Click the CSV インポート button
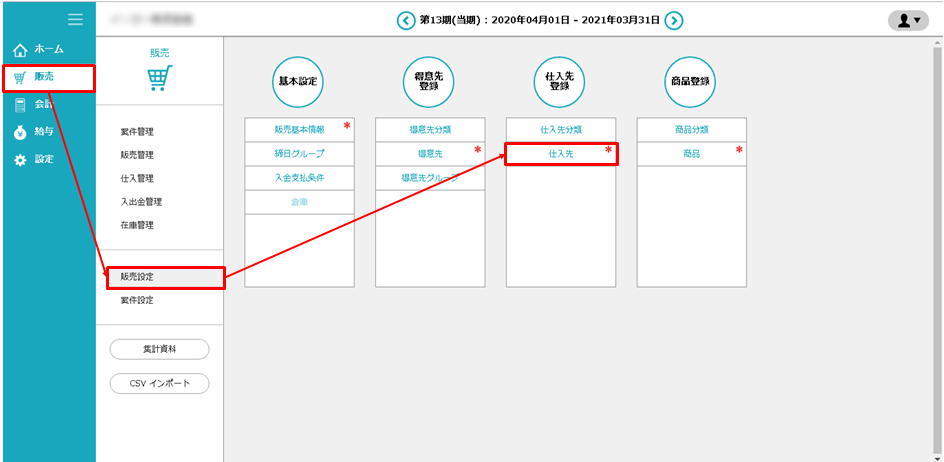This screenshot has height=462, width=944. click(x=159, y=383)
